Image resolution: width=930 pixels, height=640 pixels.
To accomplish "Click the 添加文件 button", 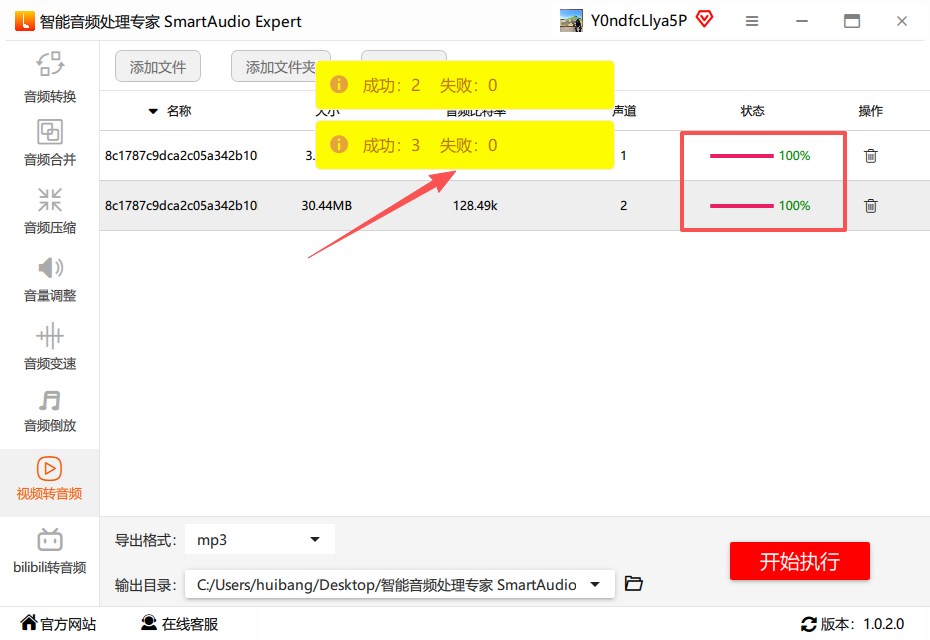I will (158, 67).
